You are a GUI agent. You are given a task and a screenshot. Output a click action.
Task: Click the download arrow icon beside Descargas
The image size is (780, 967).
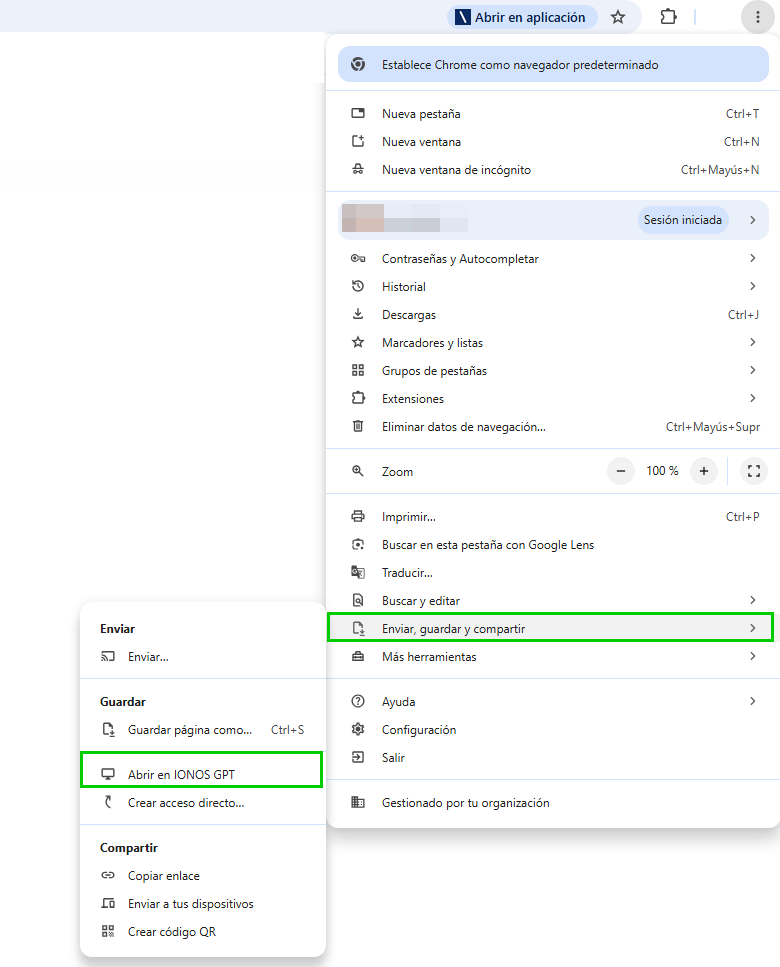tap(358, 314)
